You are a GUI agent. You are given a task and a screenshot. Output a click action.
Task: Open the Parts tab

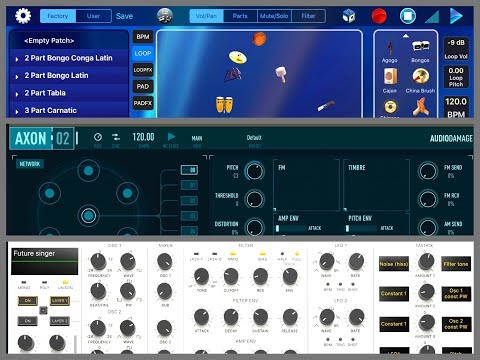point(240,16)
